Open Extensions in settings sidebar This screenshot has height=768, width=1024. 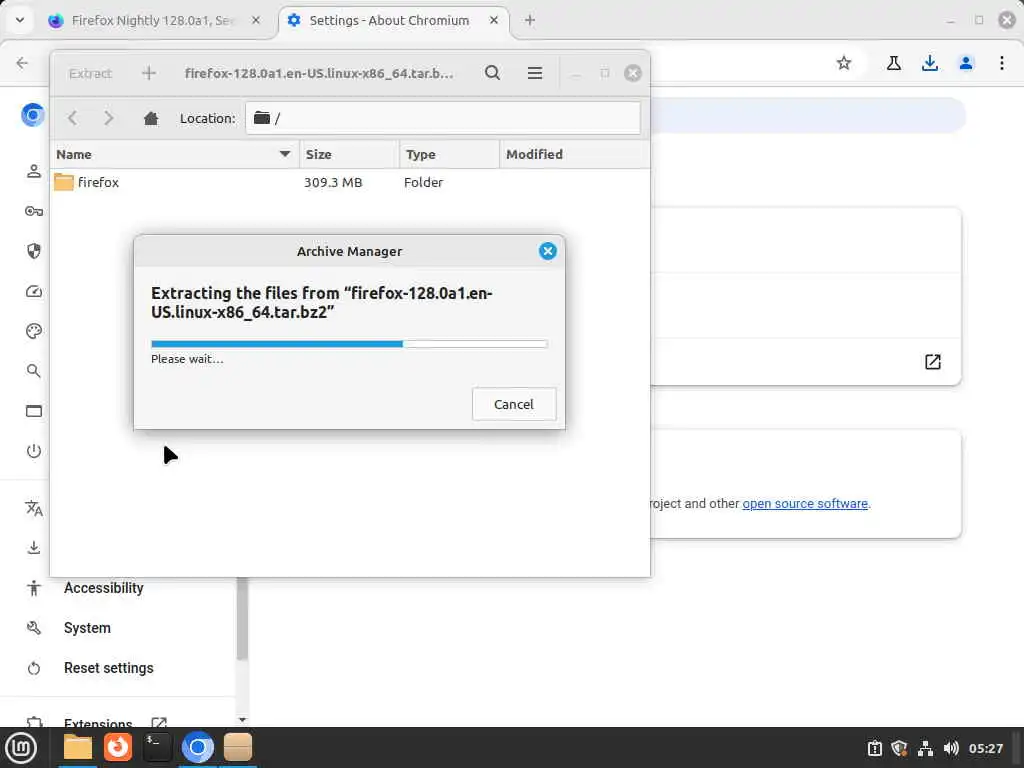point(98,722)
